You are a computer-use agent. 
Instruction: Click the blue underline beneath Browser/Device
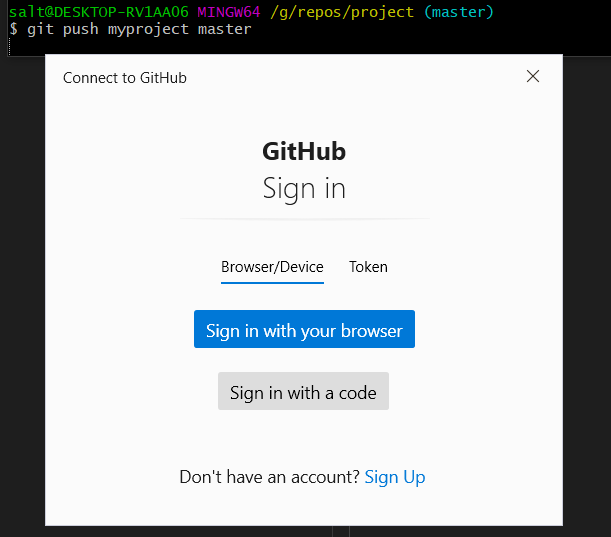[x=272, y=283]
